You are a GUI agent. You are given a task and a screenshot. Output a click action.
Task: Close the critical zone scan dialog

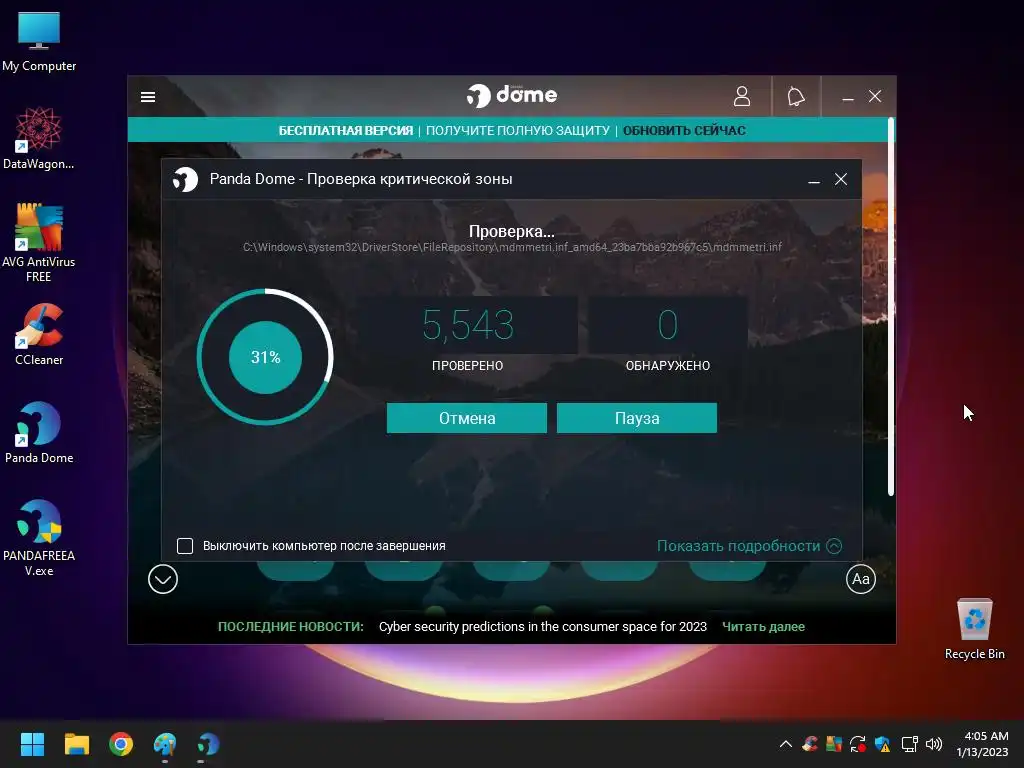841,179
